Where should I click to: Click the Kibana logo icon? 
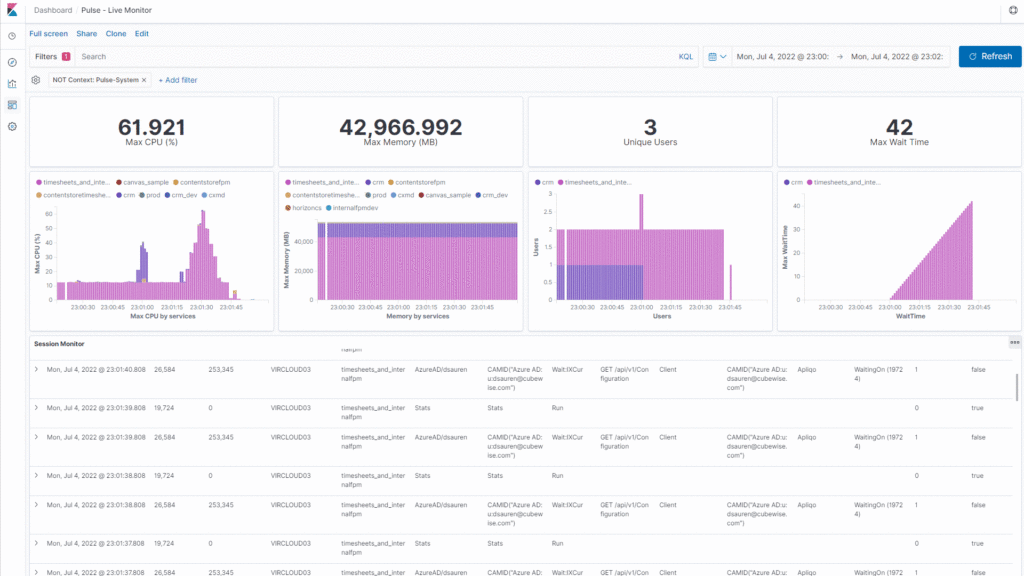pos(12,10)
